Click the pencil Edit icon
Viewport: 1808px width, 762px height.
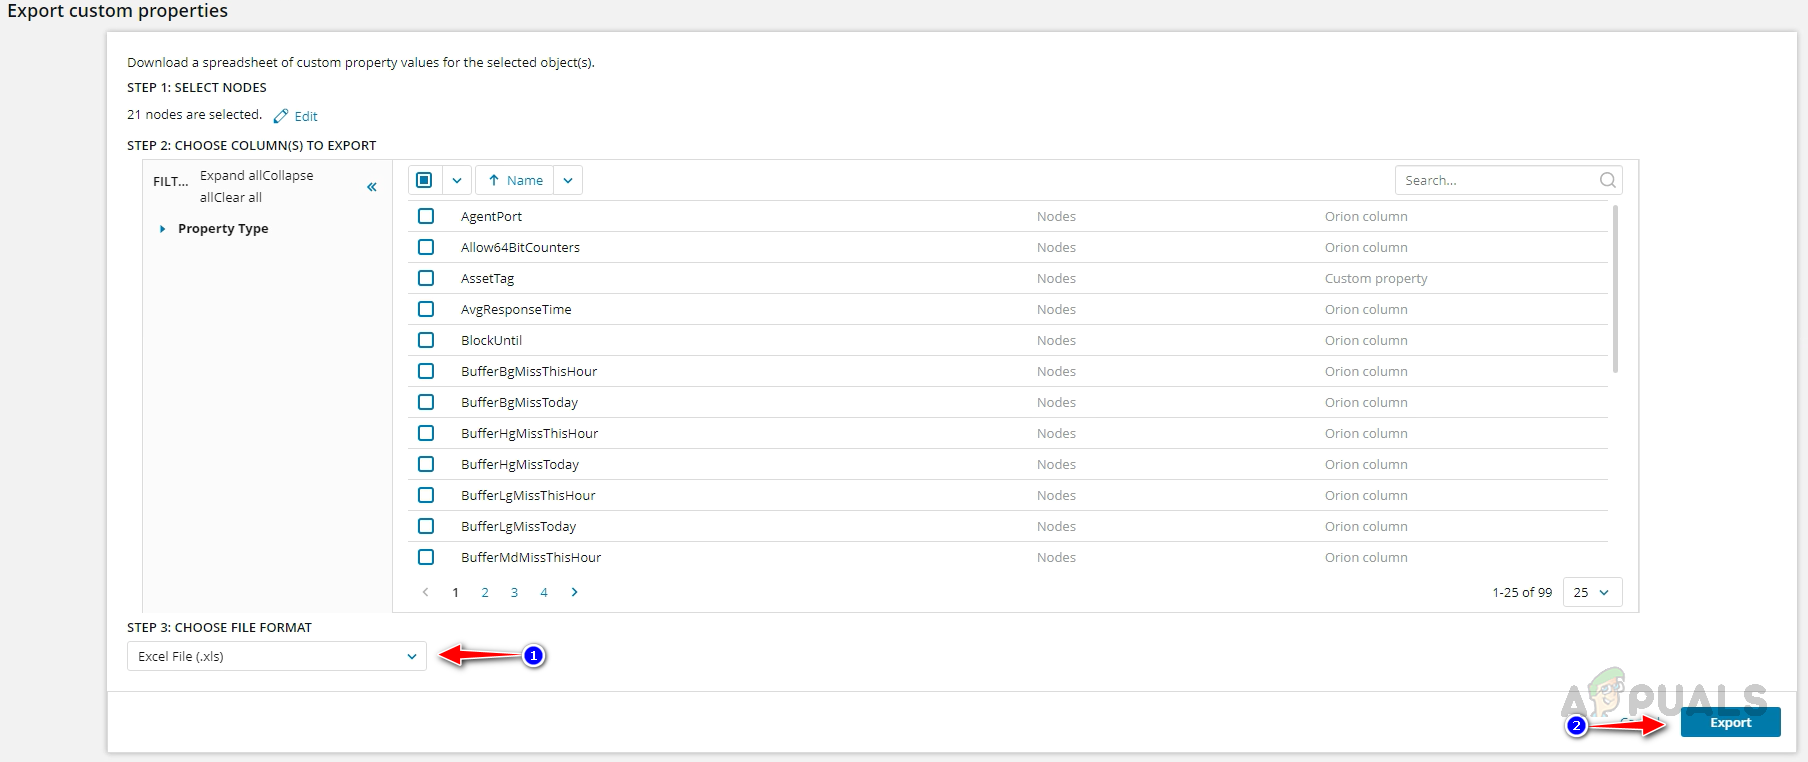(281, 116)
